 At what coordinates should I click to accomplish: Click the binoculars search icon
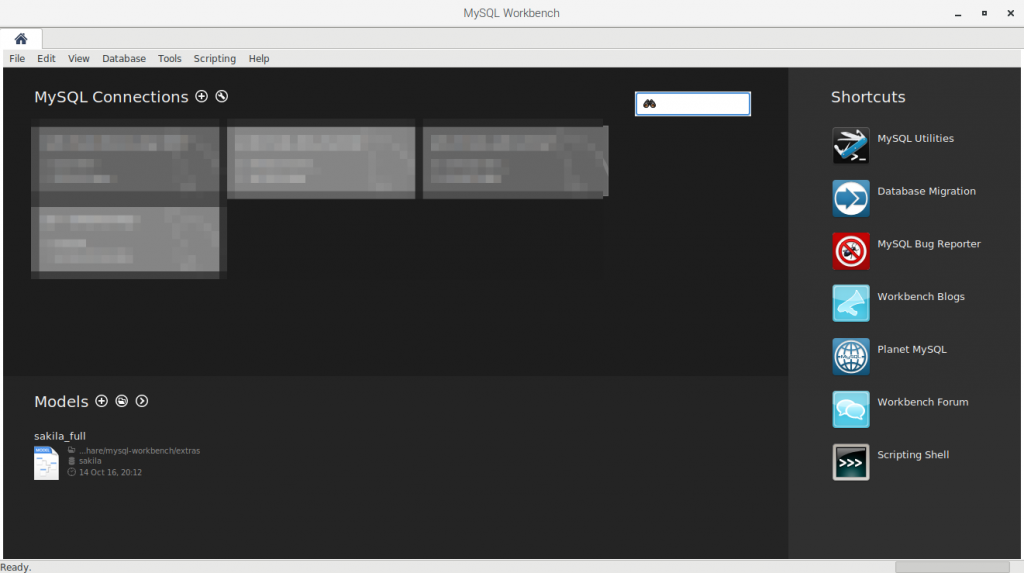[x=649, y=104]
